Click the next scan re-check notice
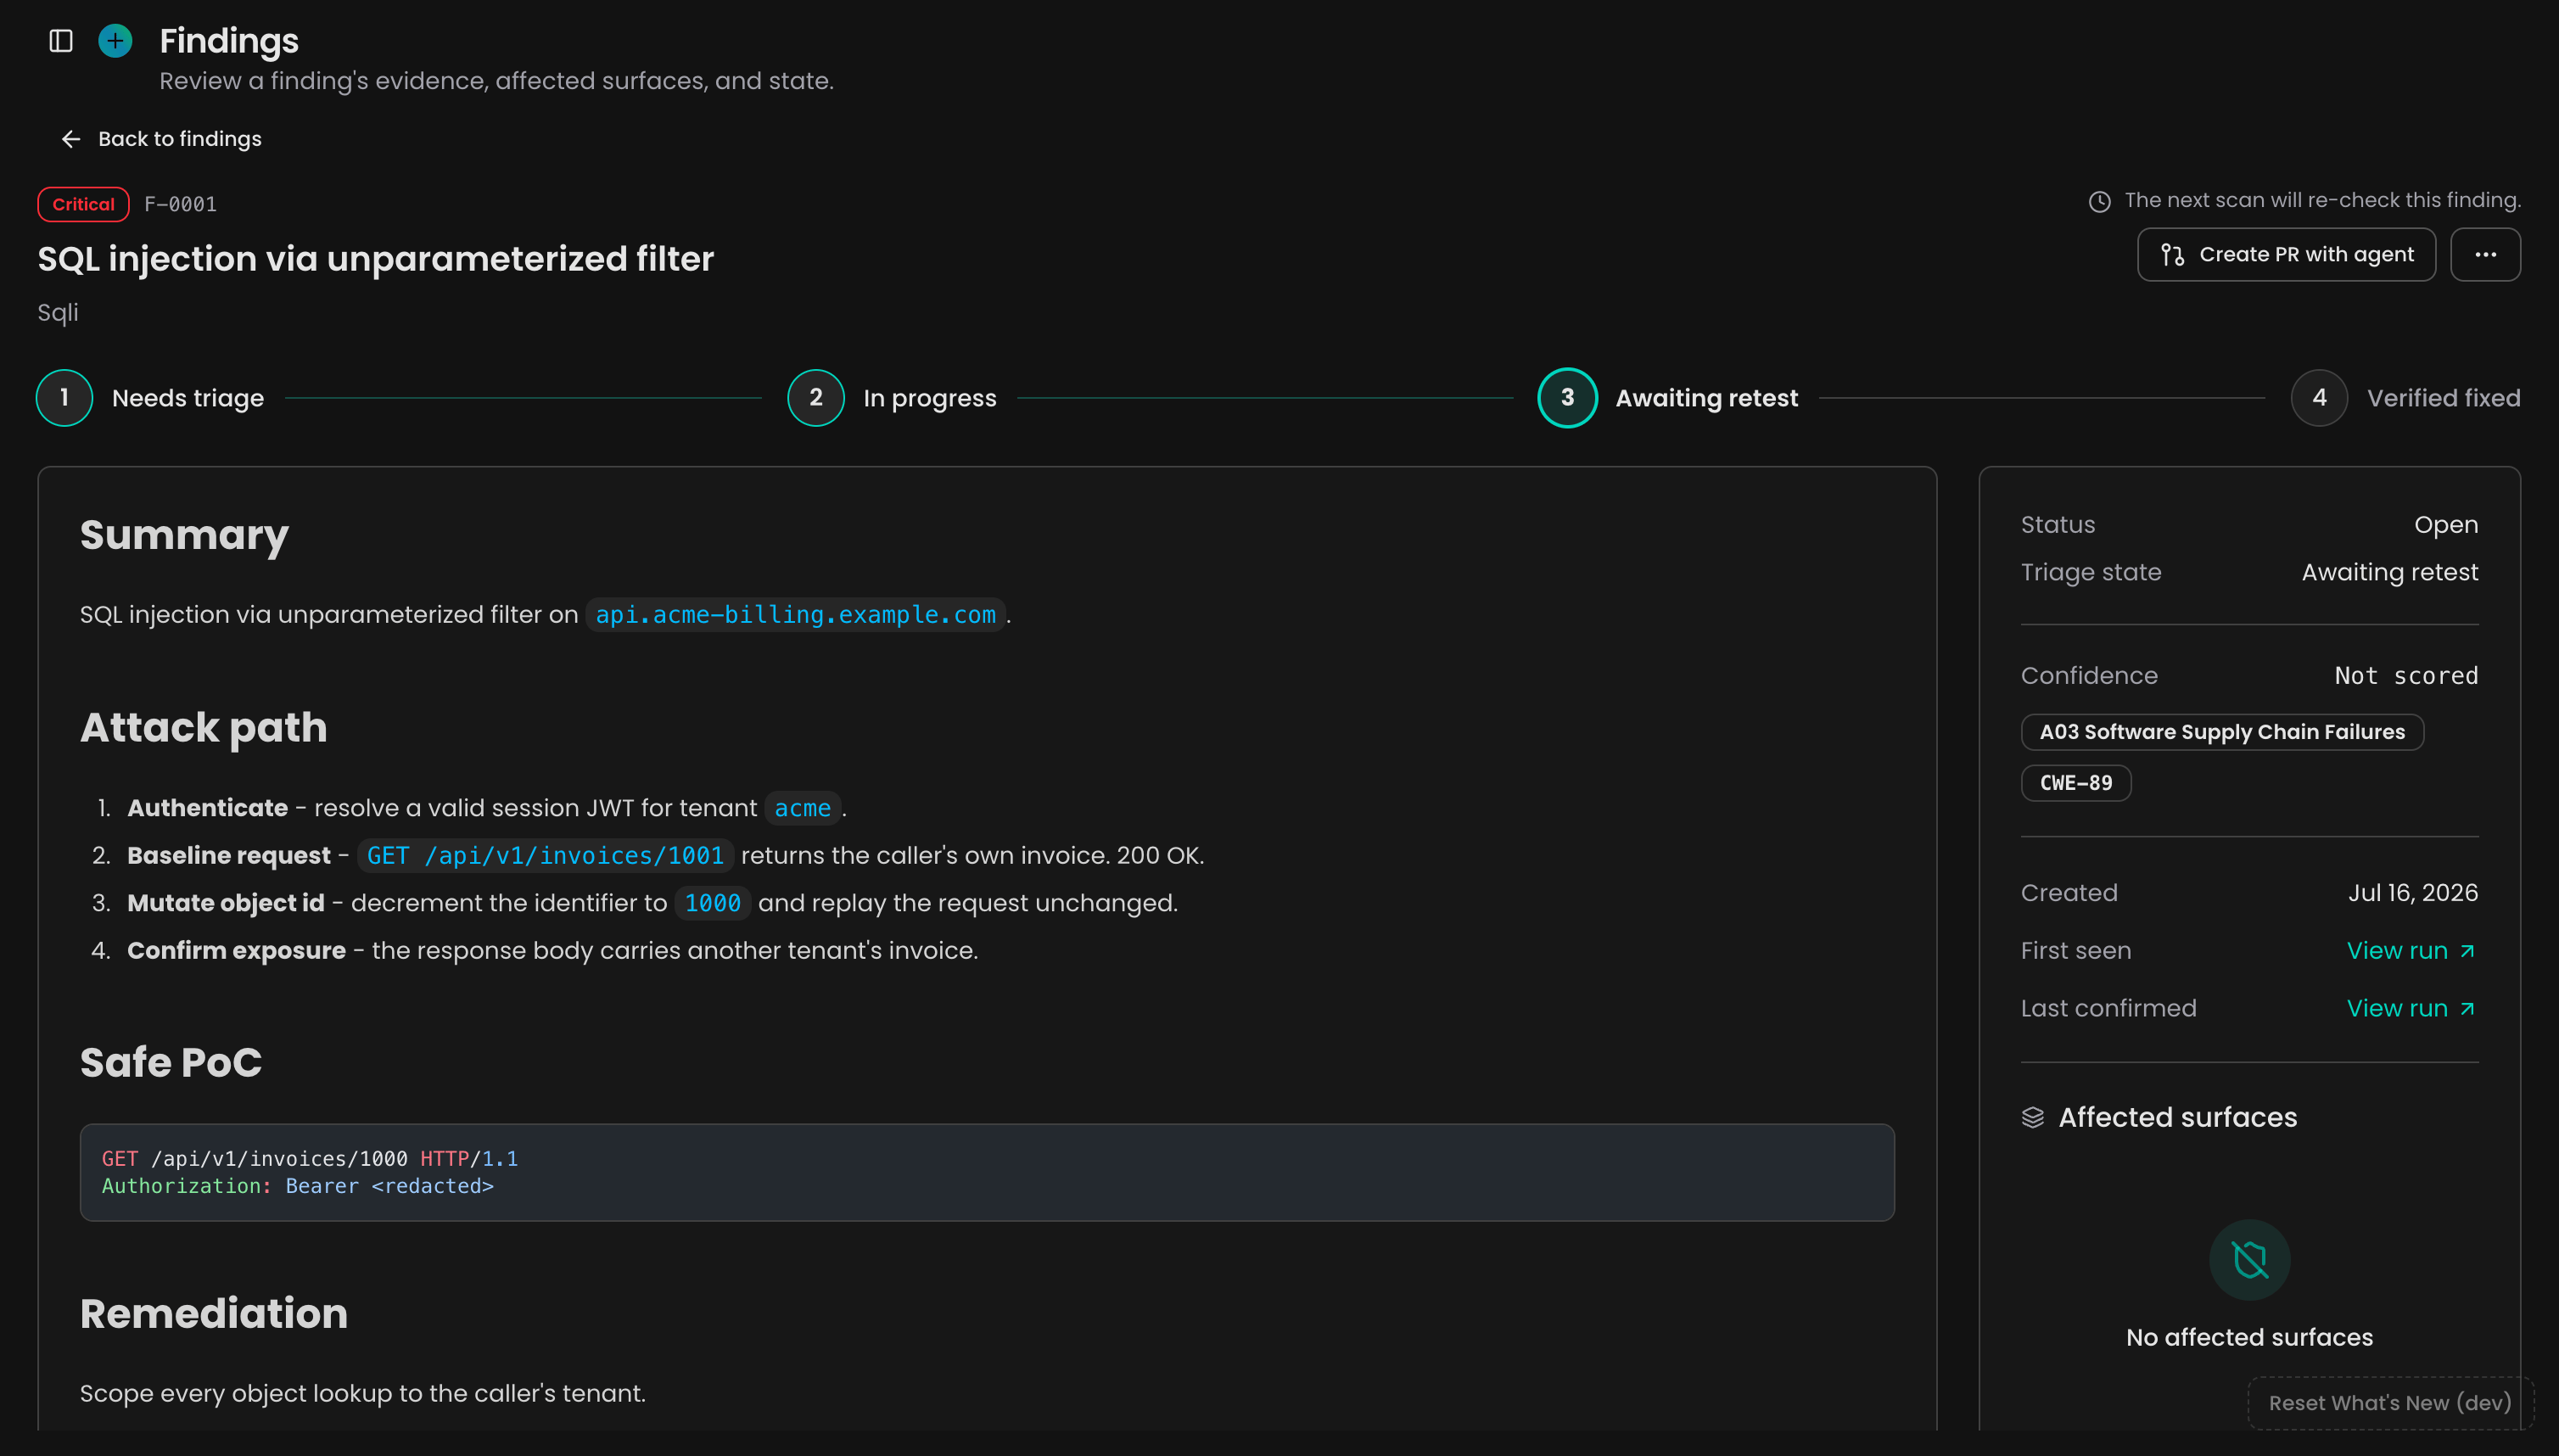 (x=2322, y=200)
